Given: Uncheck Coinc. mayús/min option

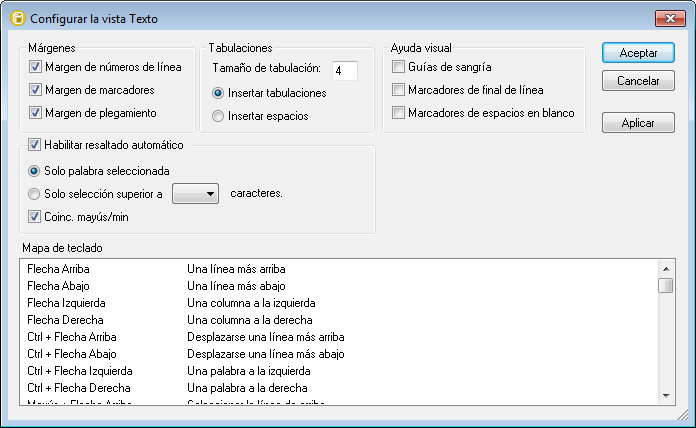Looking at the screenshot, I should click(34, 217).
